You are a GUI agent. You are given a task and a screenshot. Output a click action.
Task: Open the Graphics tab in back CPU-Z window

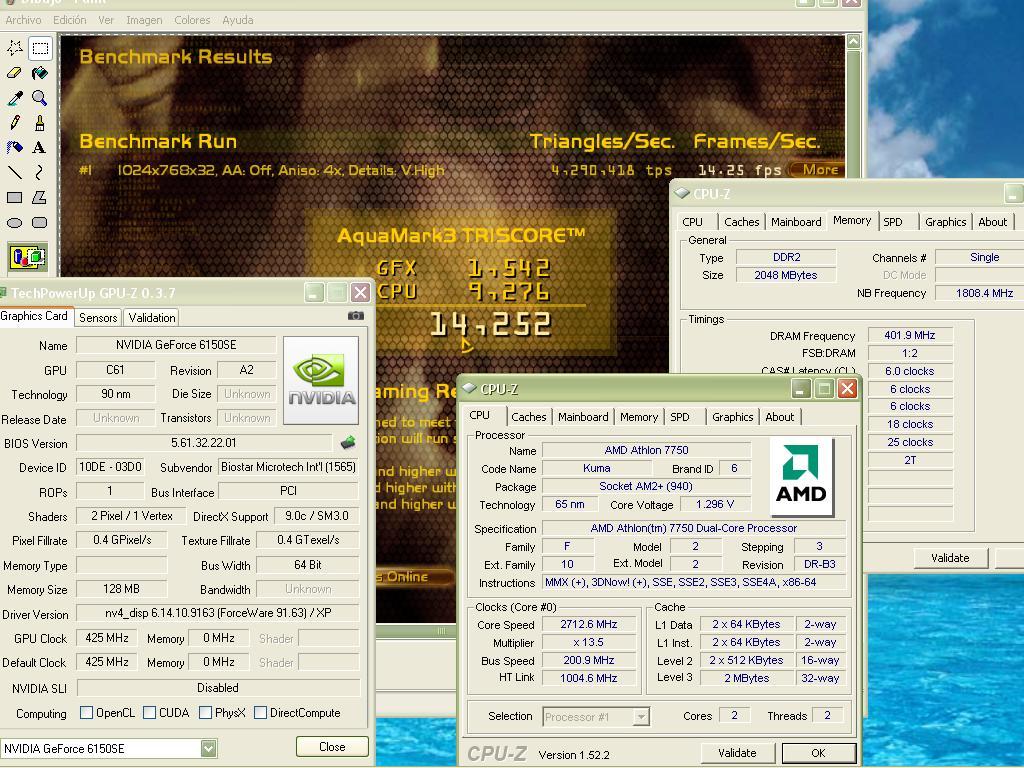[945, 222]
